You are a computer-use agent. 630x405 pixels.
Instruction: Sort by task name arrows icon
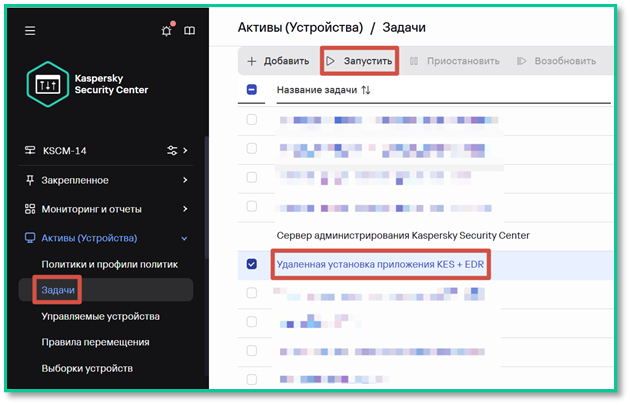click(366, 90)
